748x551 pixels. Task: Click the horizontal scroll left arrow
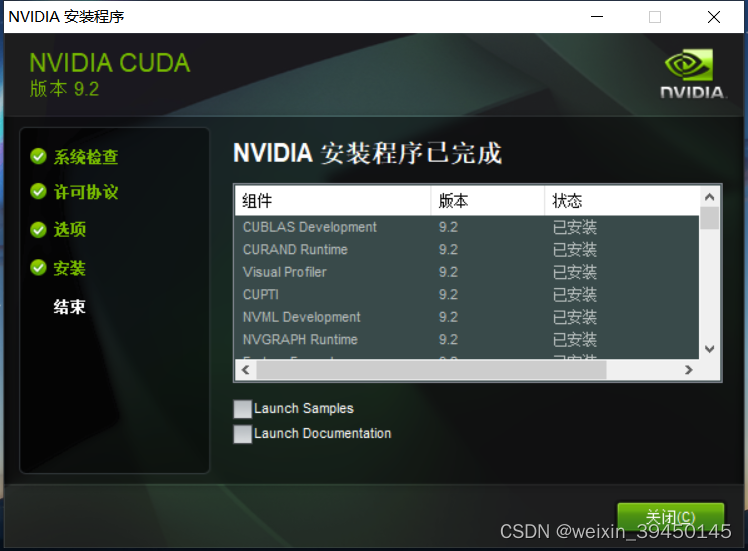point(246,370)
